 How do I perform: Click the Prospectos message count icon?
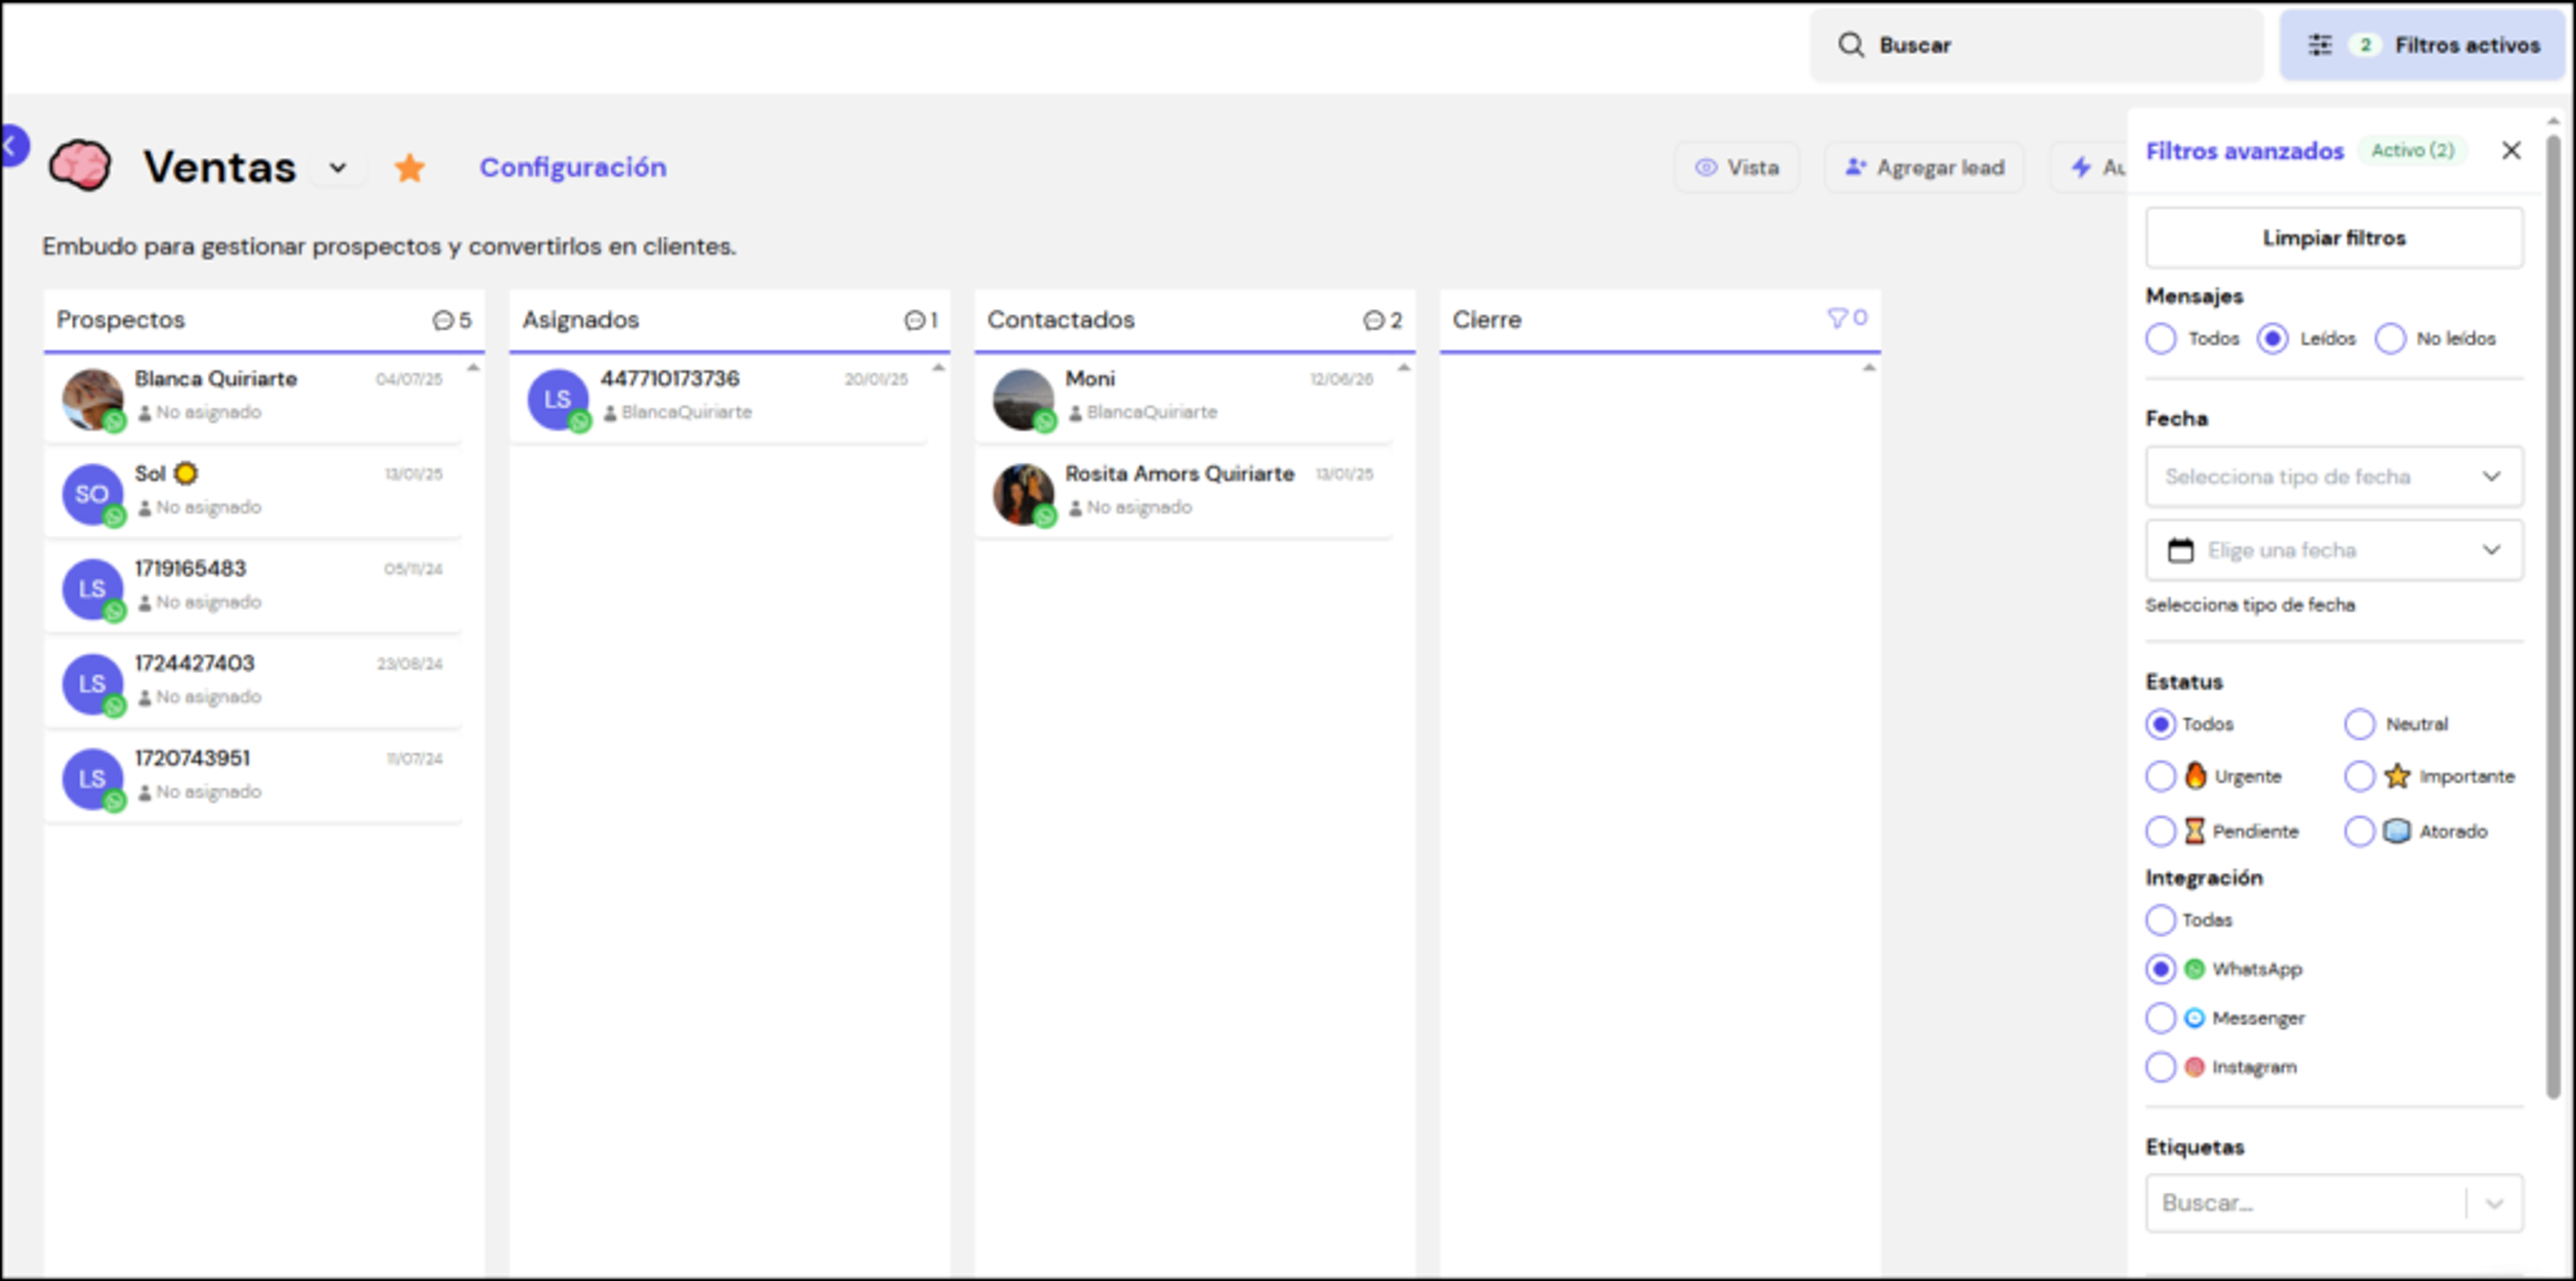point(443,320)
